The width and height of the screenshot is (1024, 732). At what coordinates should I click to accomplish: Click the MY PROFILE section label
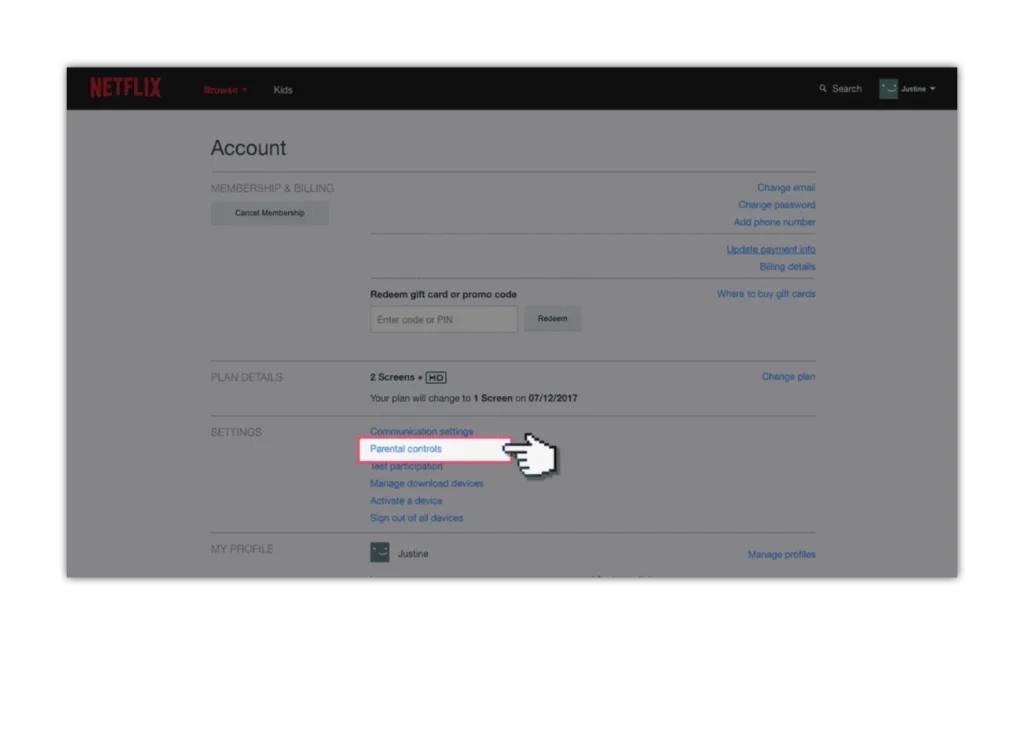(242, 549)
